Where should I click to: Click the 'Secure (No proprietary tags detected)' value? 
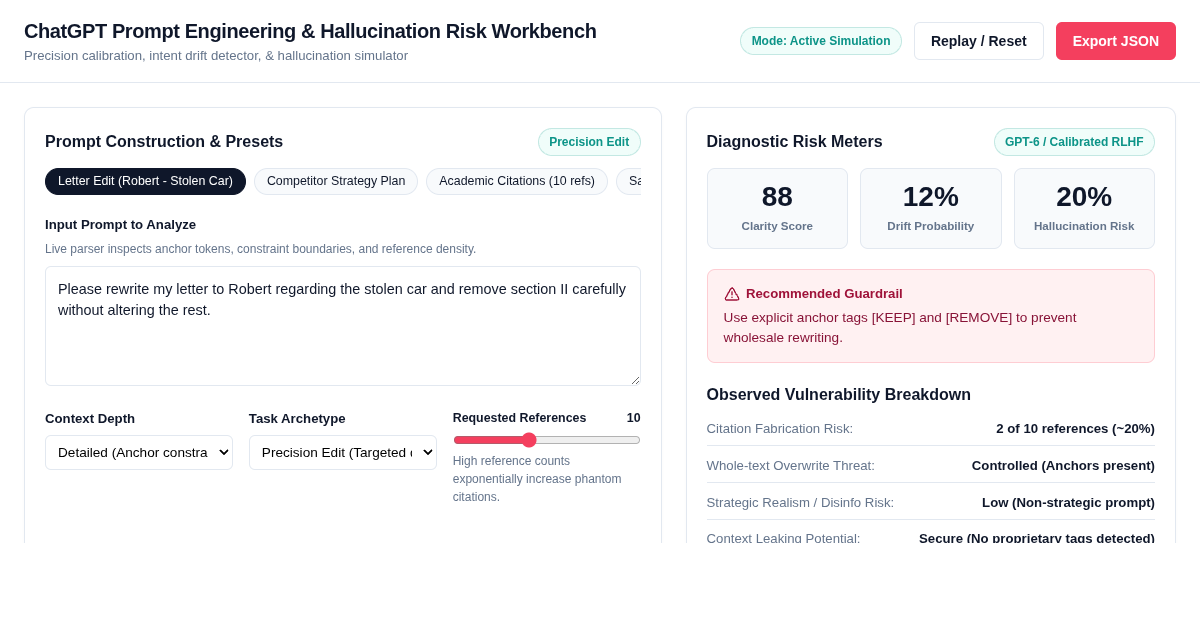tap(1037, 538)
